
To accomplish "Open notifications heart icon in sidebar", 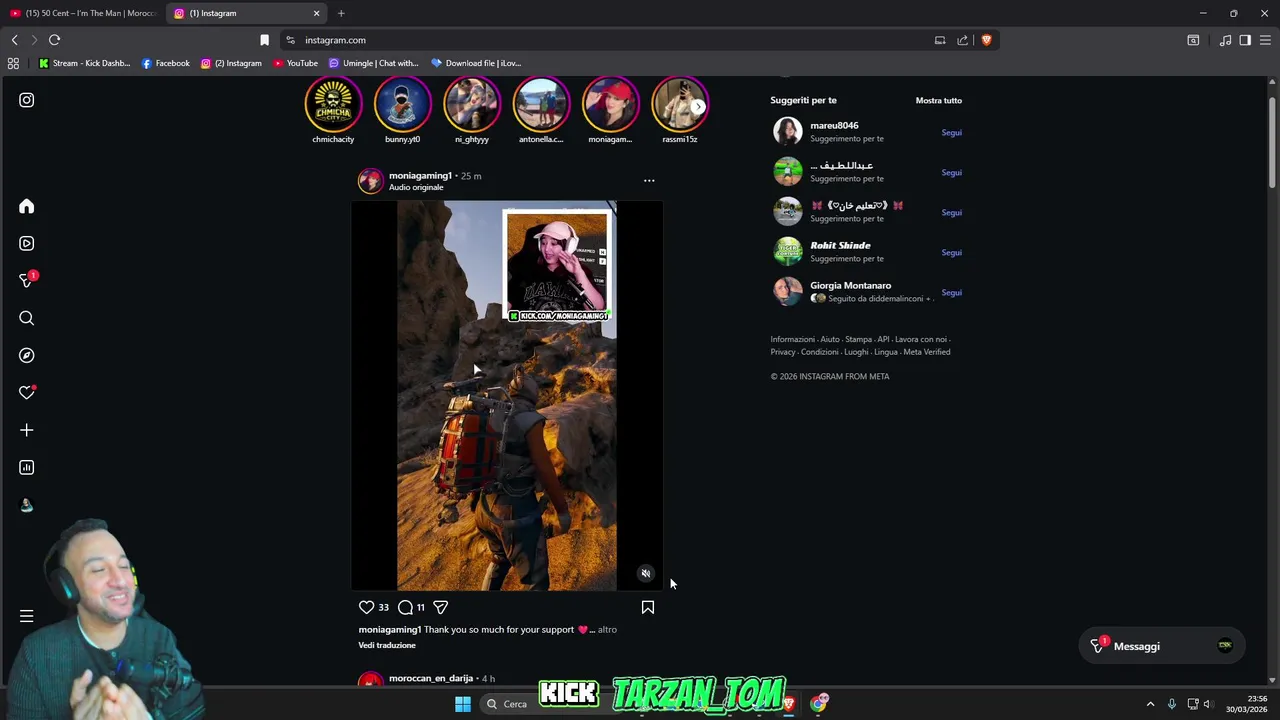I will (27, 393).
